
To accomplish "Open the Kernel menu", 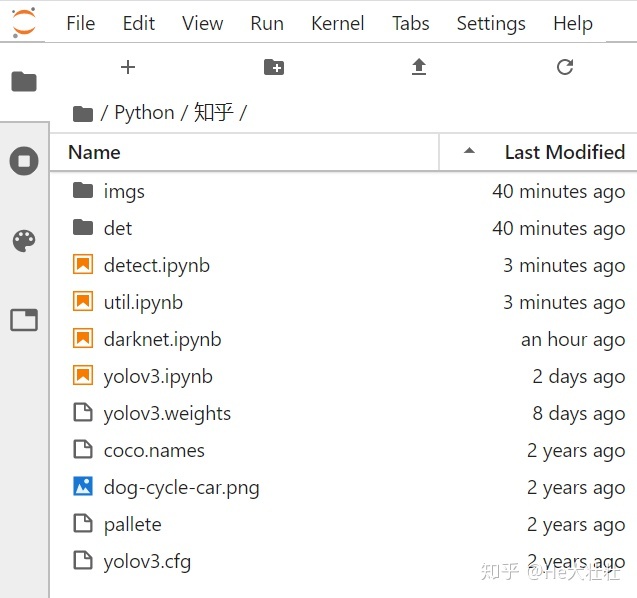I will [338, 23].
